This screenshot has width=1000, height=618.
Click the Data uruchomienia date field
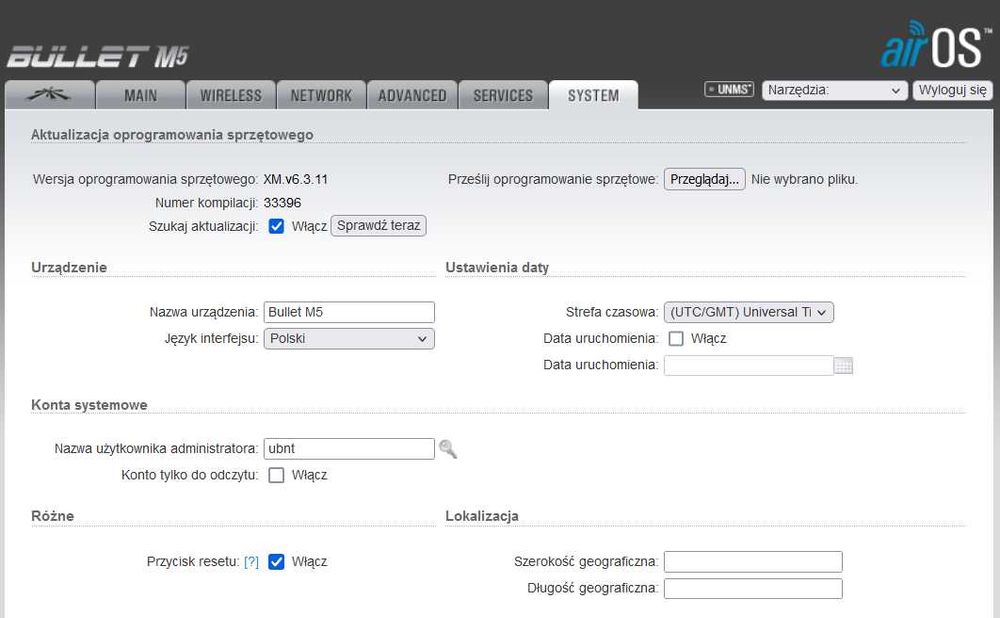coord(748,365)
